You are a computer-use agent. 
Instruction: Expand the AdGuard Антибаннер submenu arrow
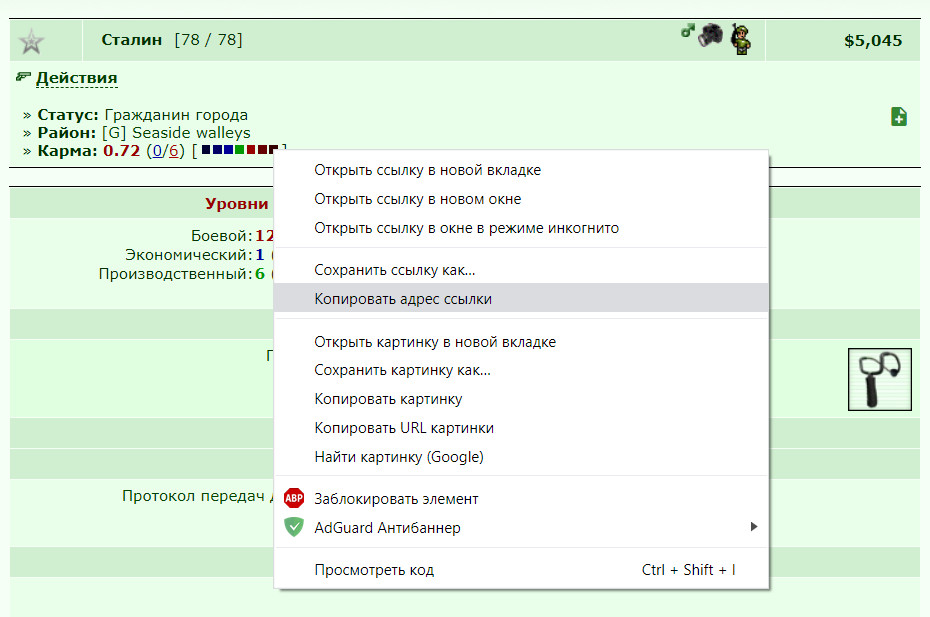coord(753,527)
